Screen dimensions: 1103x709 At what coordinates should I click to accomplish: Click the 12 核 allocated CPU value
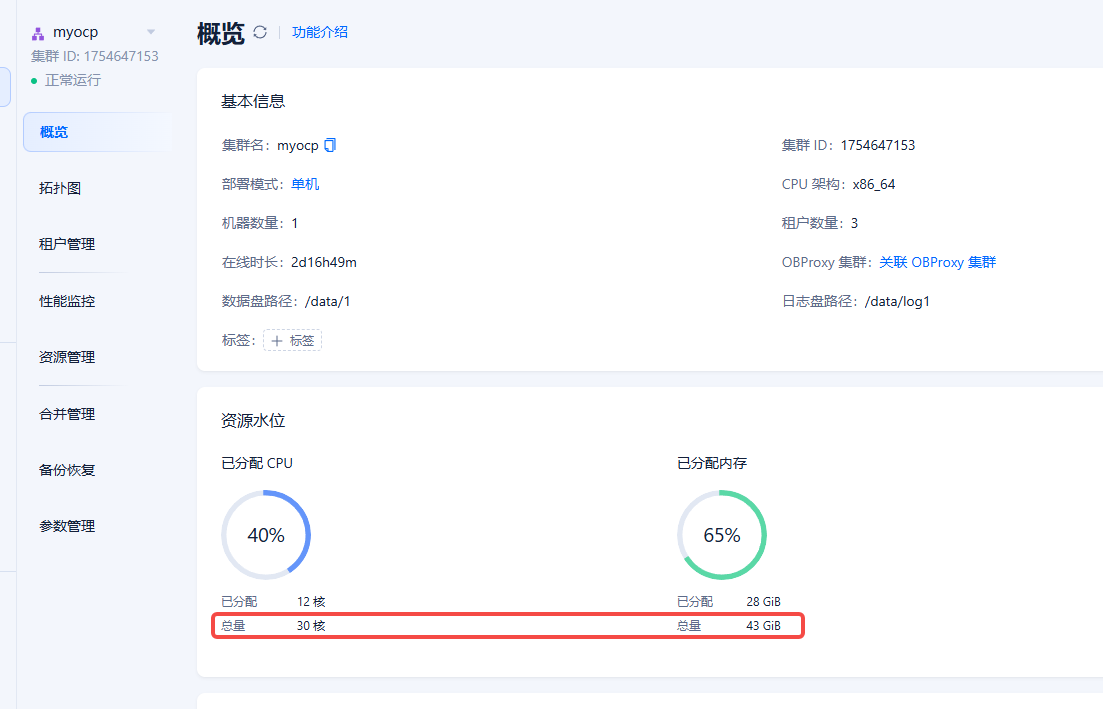click(x=311, y=602)
